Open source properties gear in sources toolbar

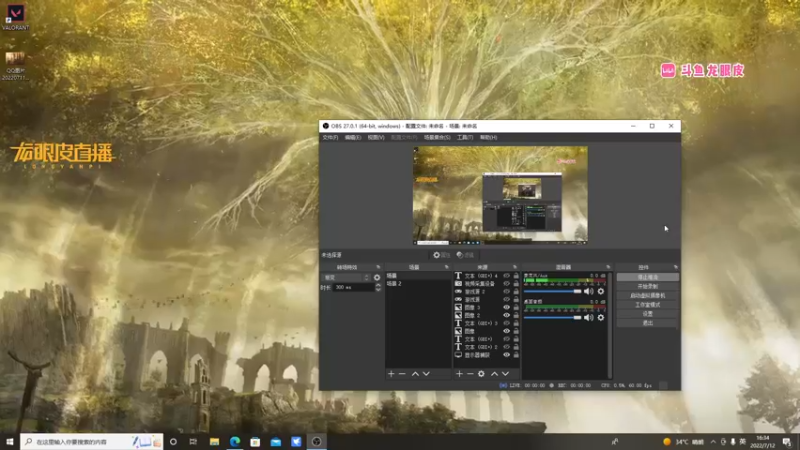click(481, 374)
